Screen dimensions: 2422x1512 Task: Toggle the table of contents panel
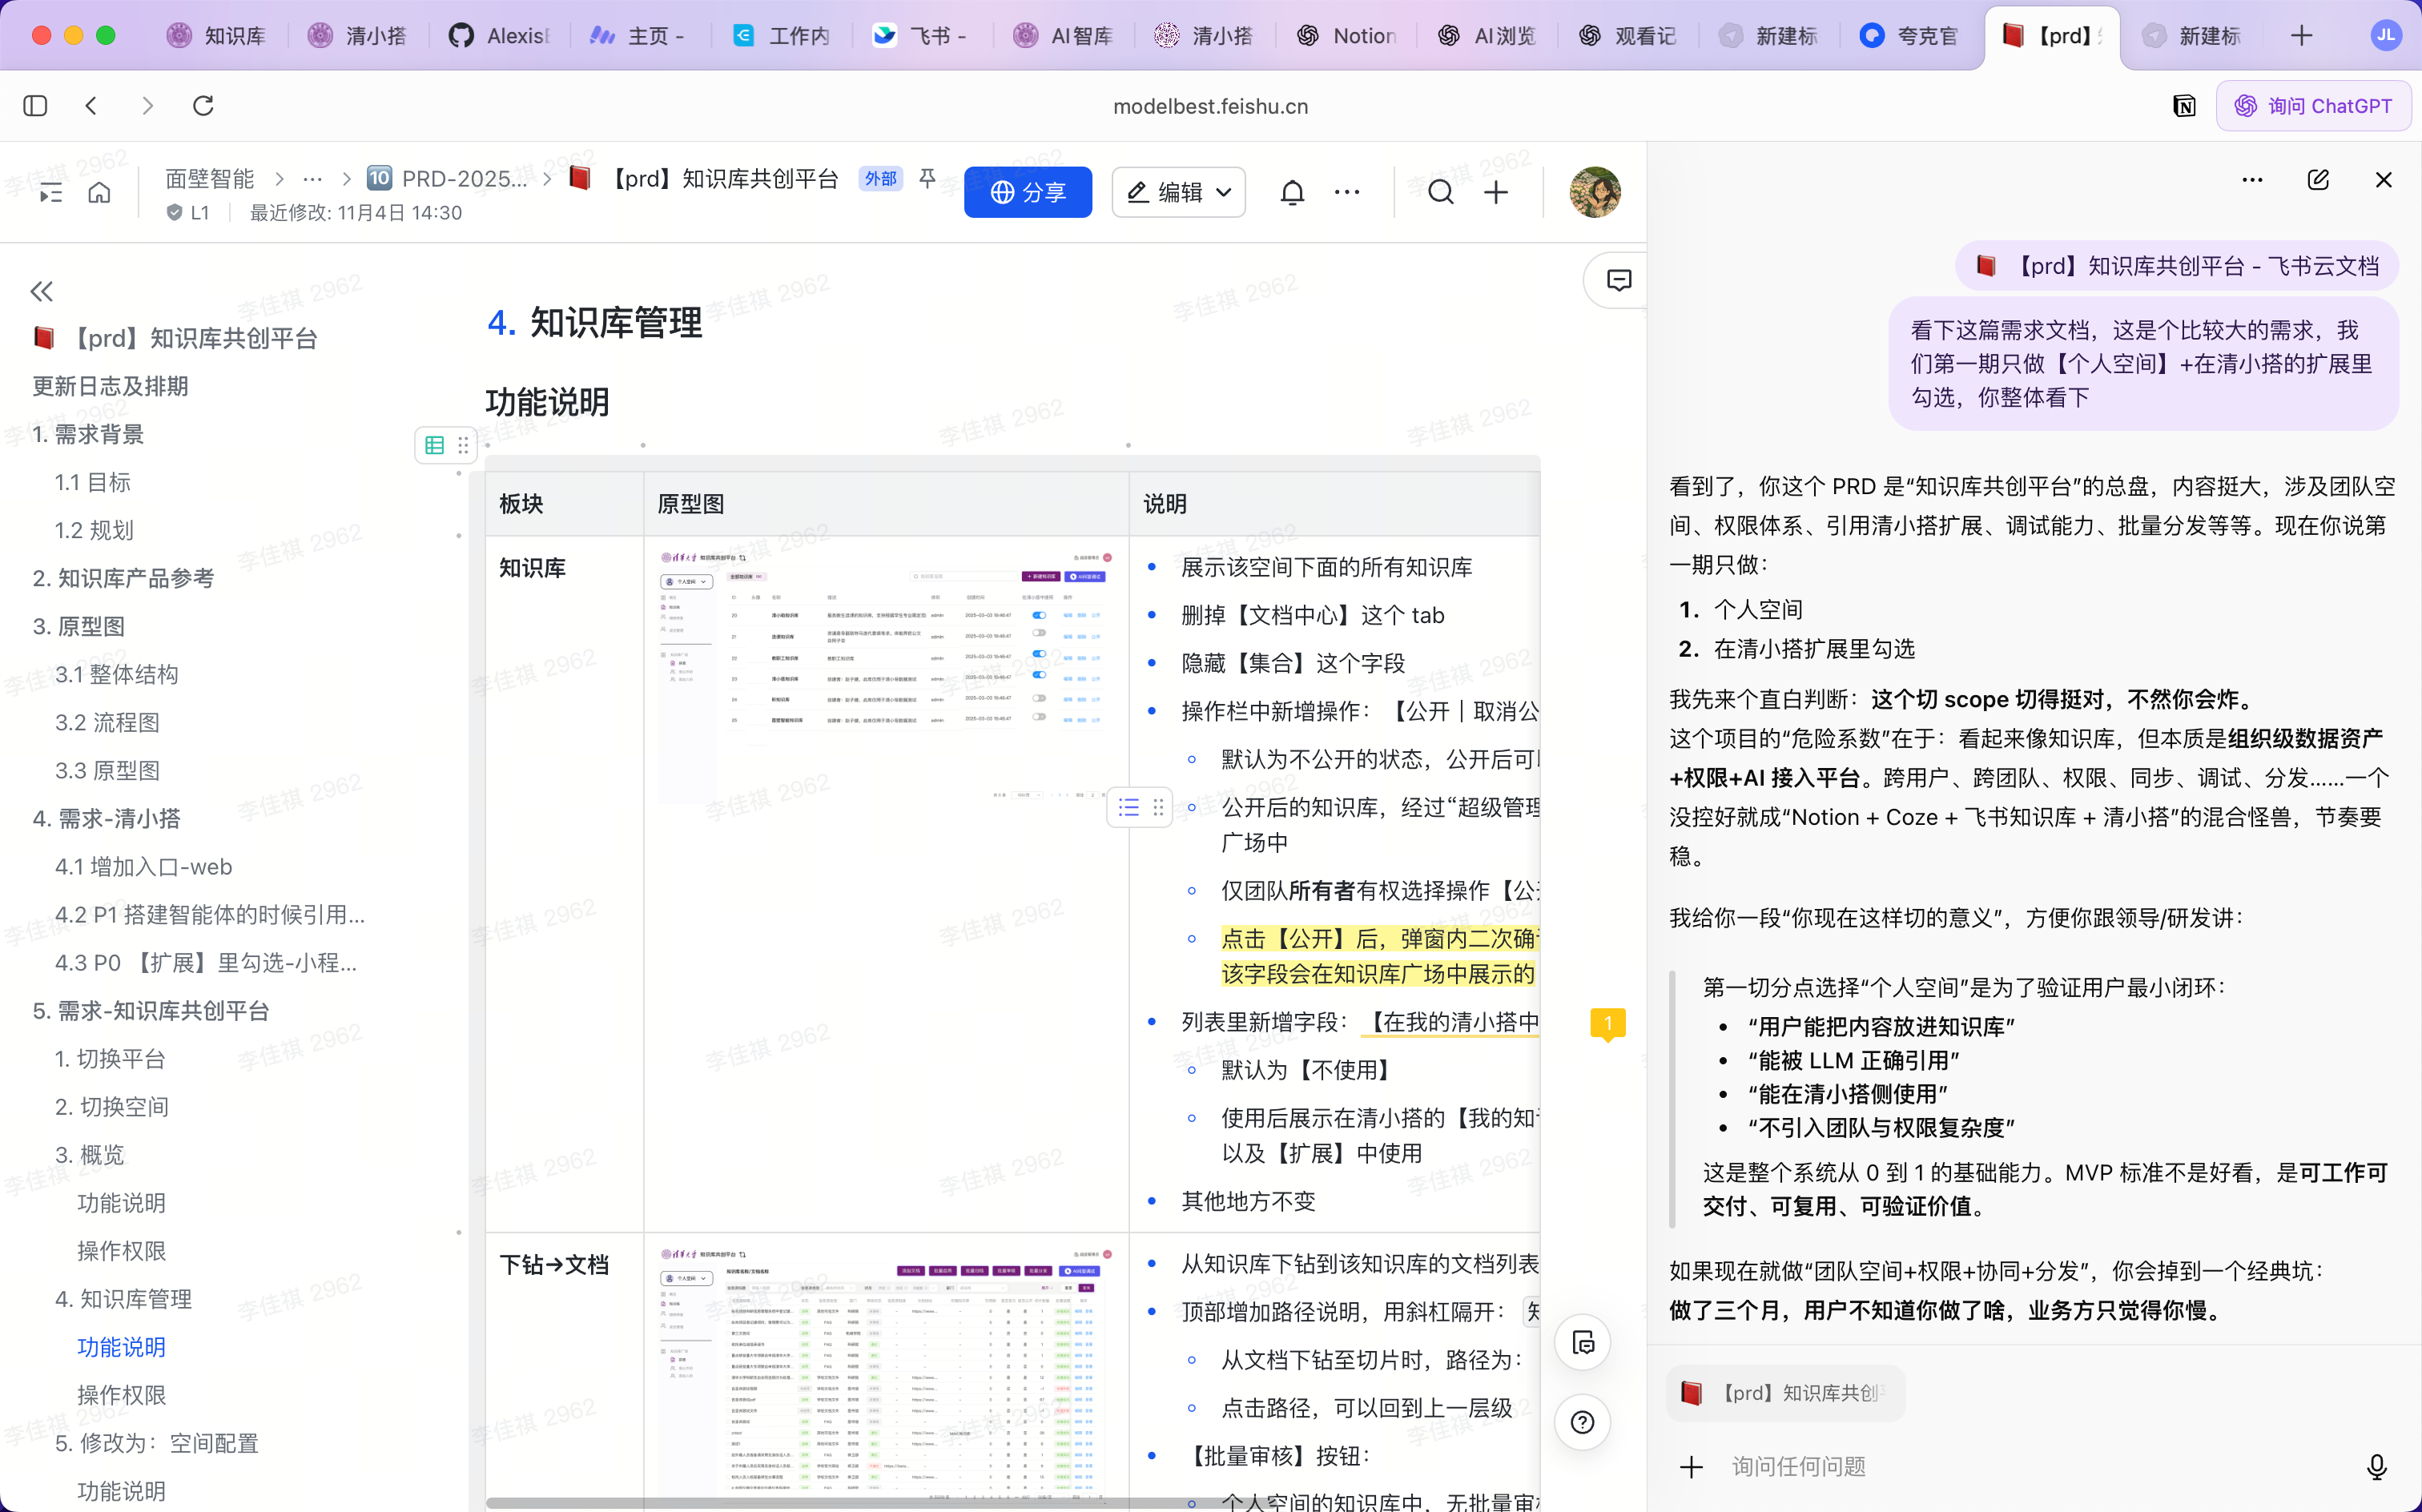[49, 193]
